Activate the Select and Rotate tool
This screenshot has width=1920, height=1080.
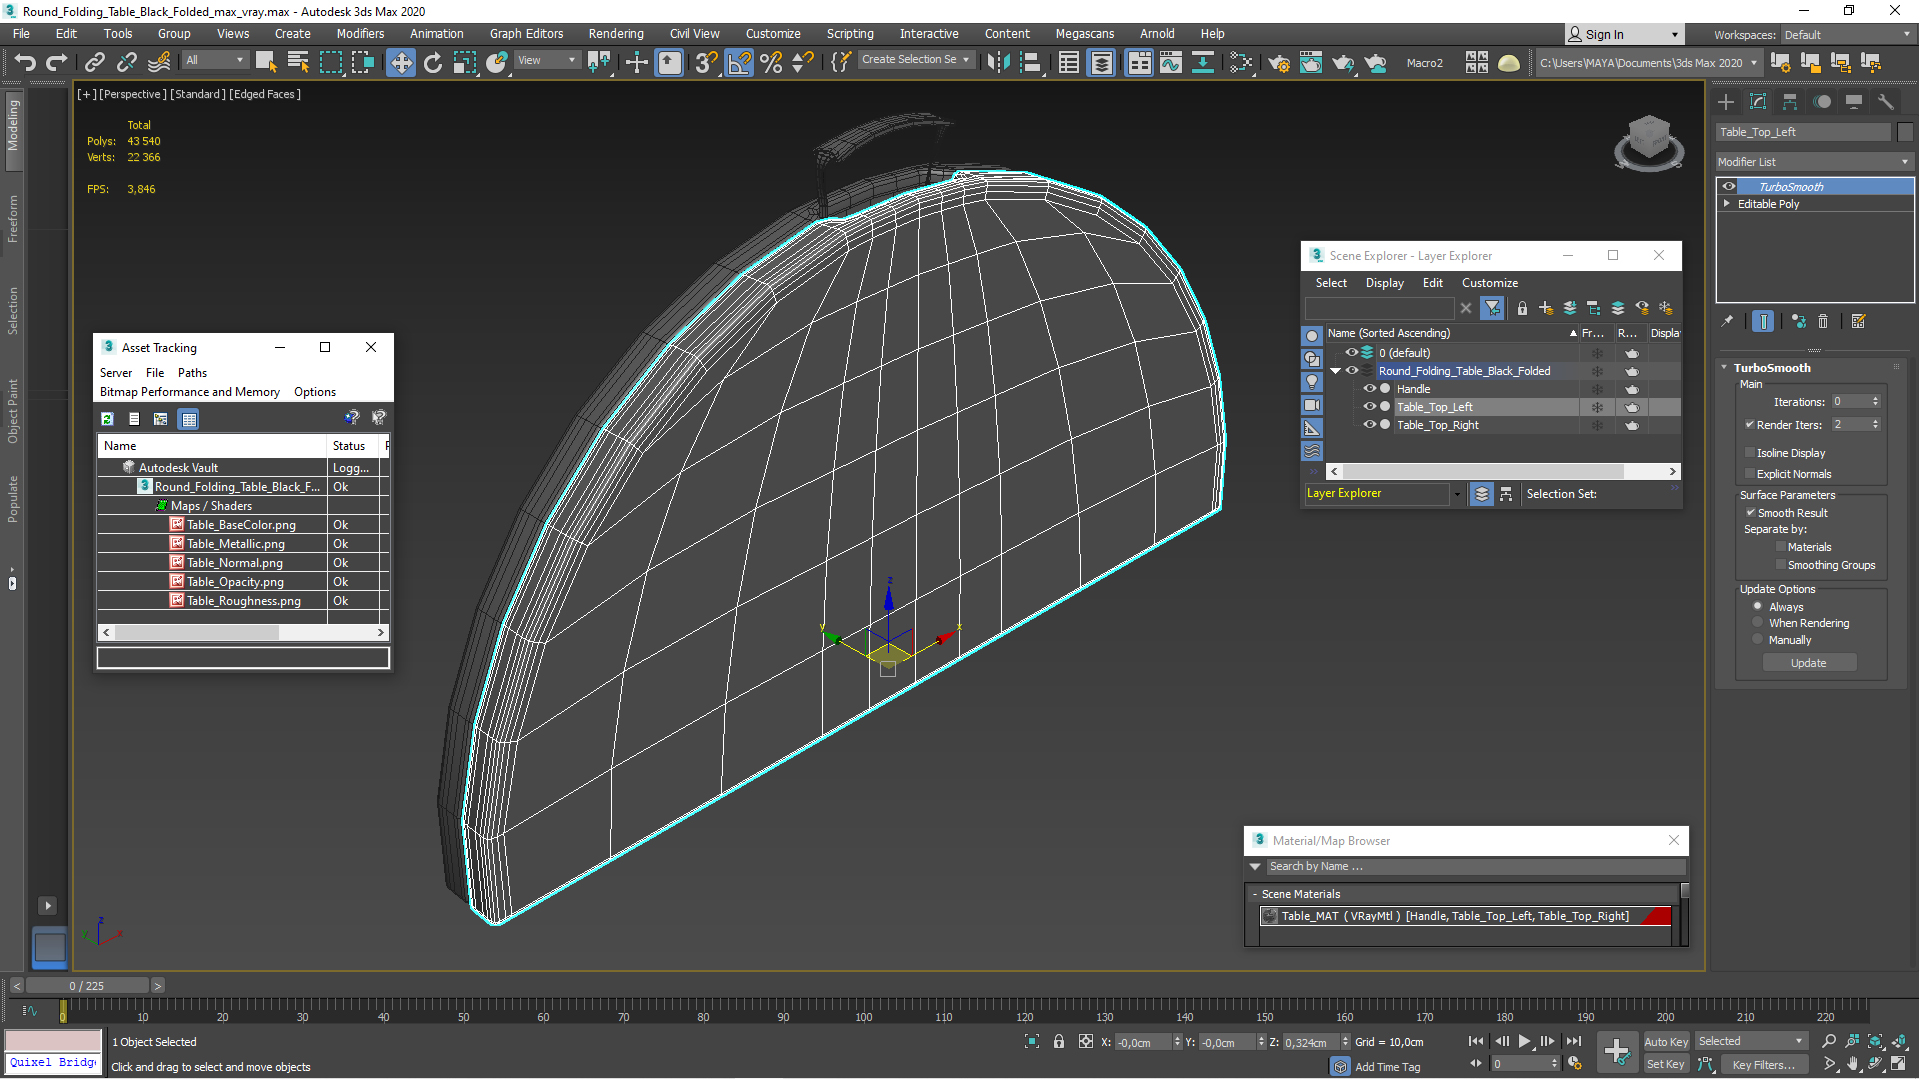tap(433, 63)
